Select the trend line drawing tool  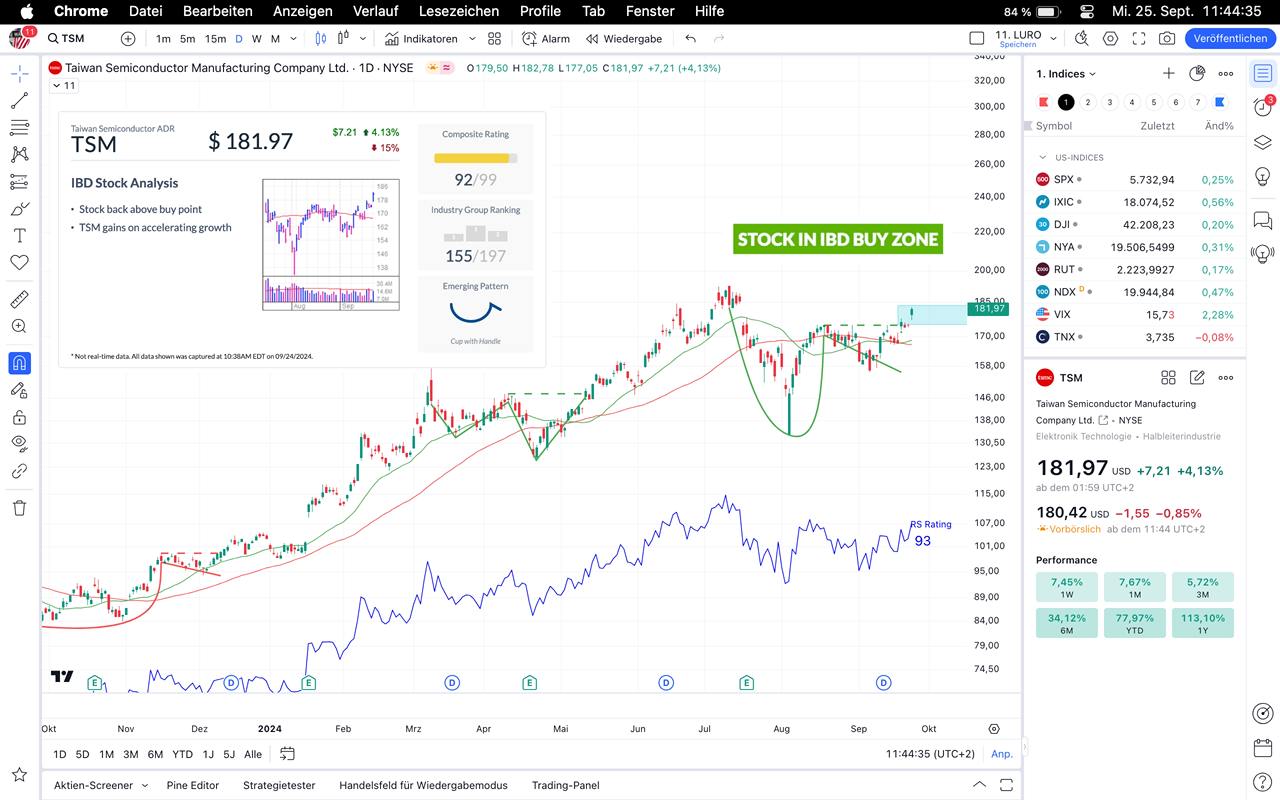[19, 101]
